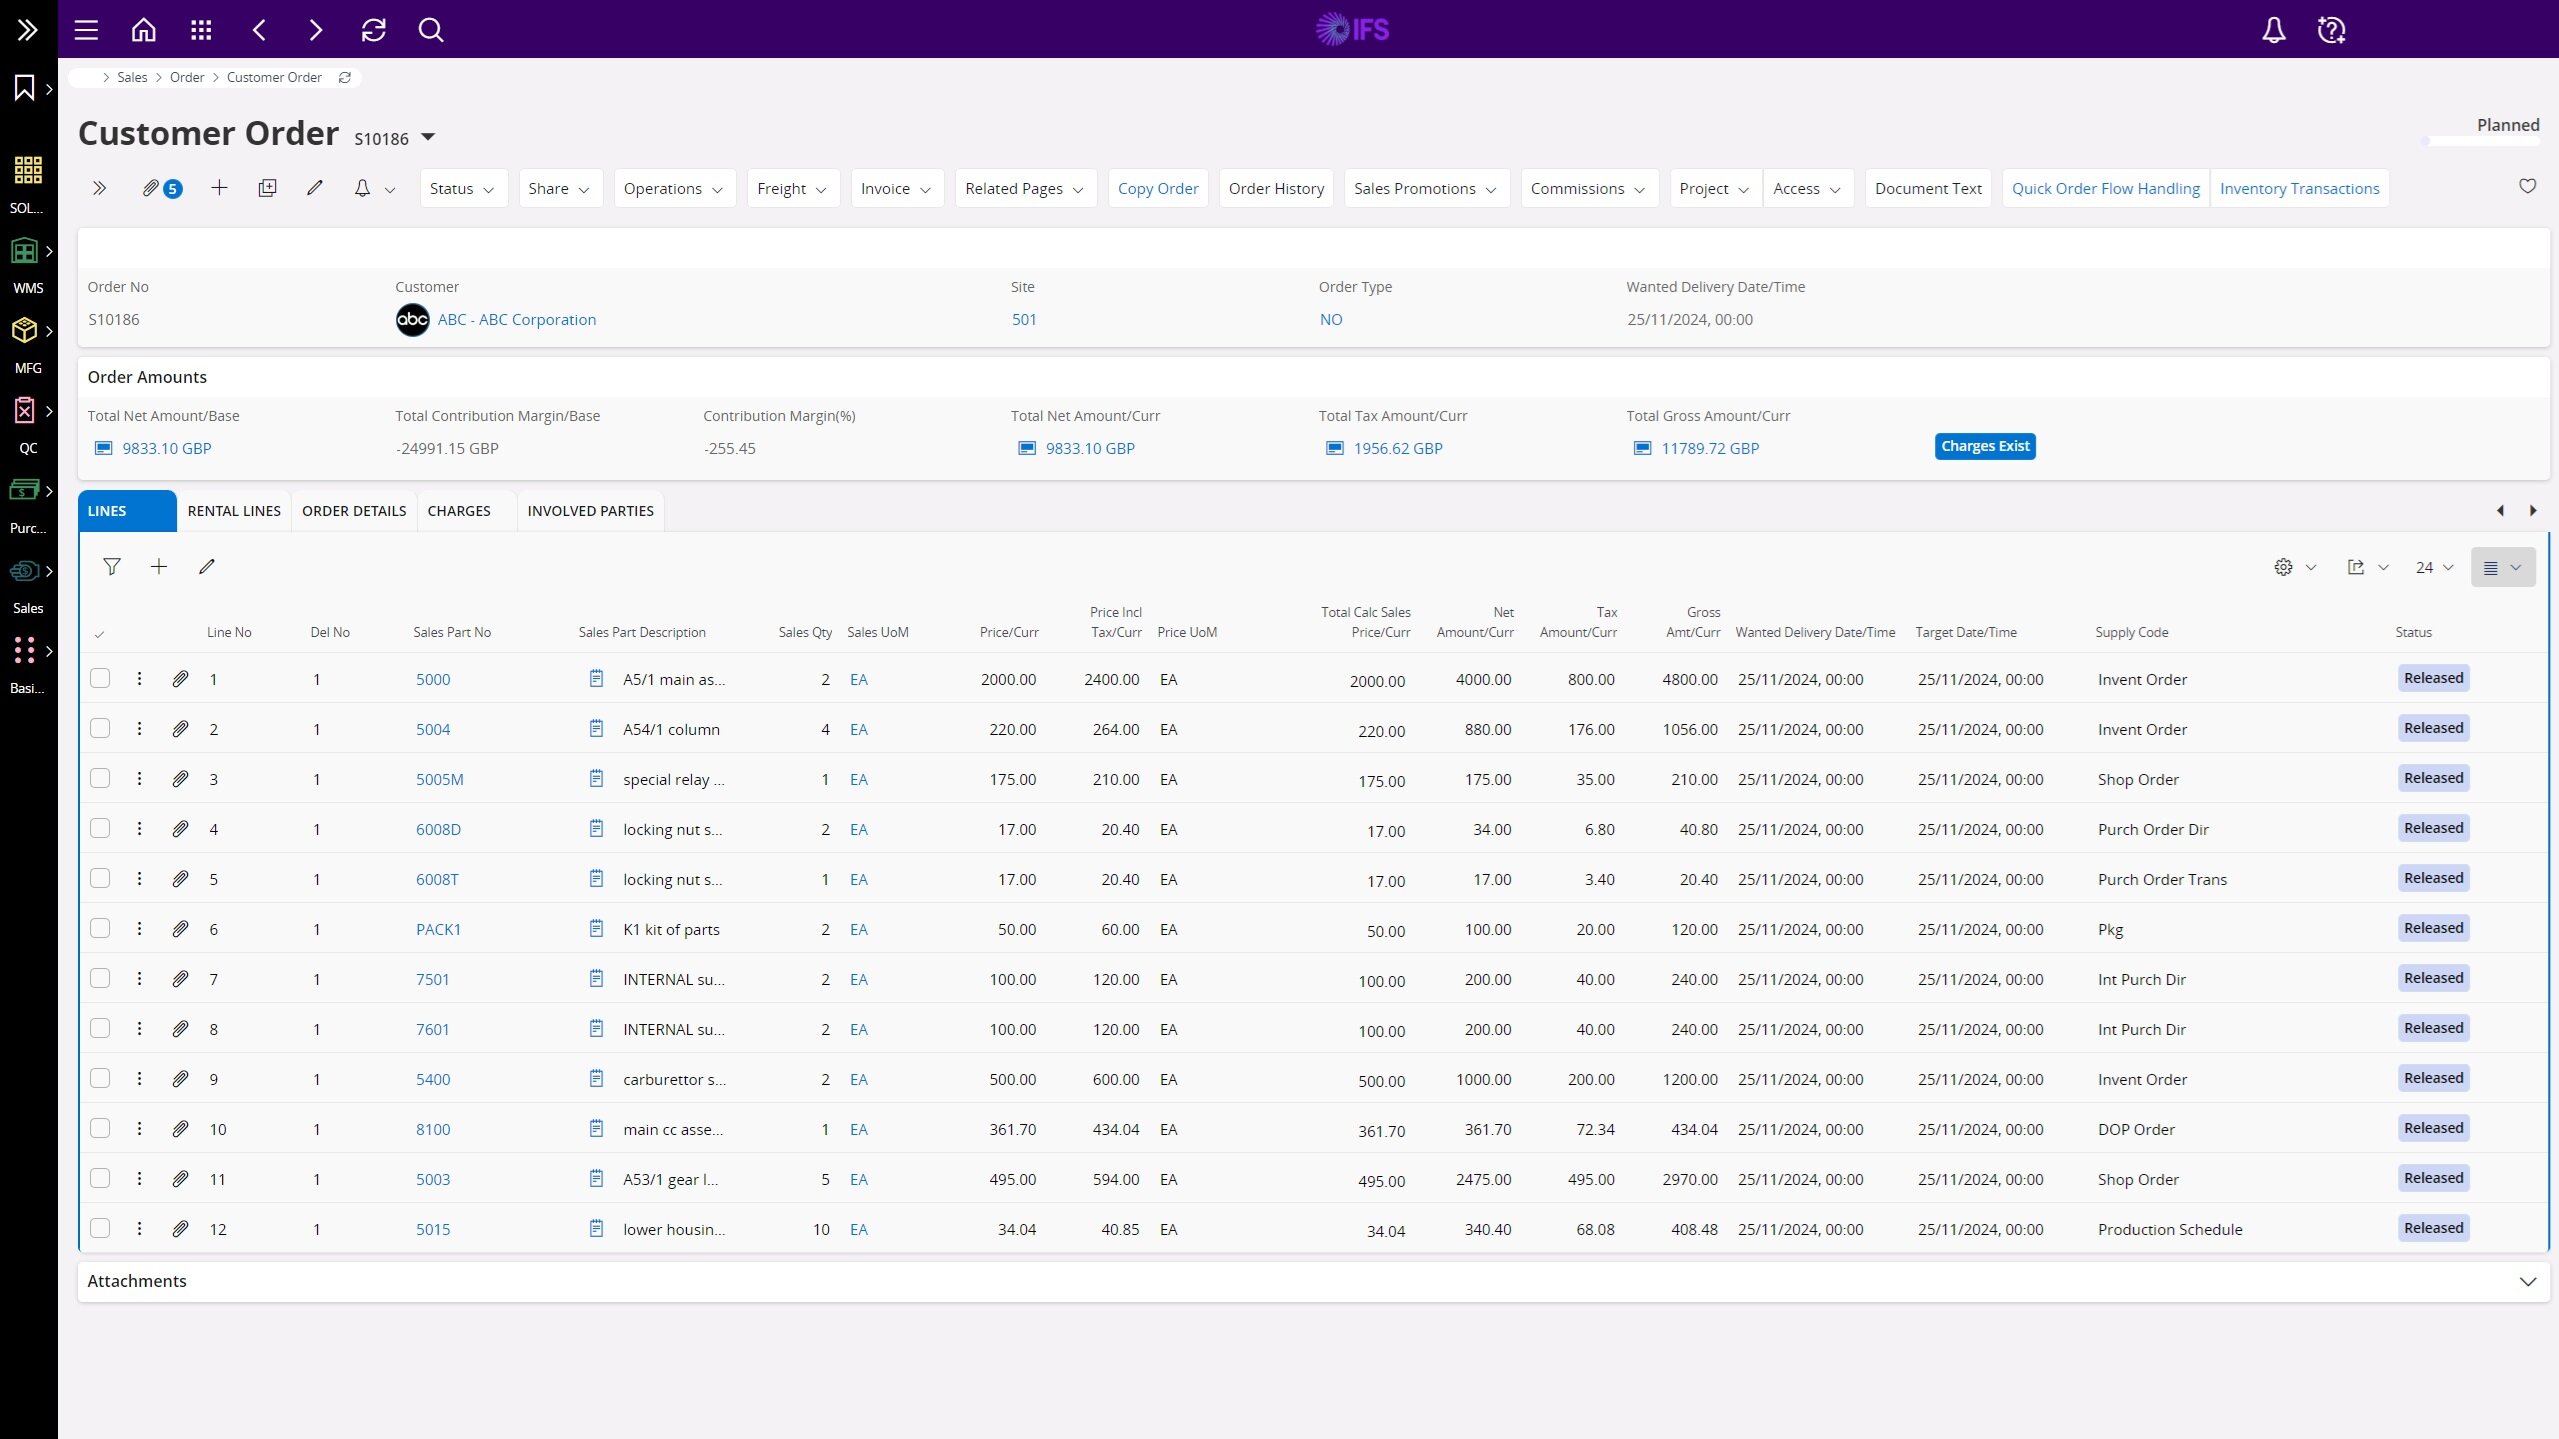Click the duplicate record icon in toolbar
The width and height of the screenshot is (2559, 1439).
267,188
